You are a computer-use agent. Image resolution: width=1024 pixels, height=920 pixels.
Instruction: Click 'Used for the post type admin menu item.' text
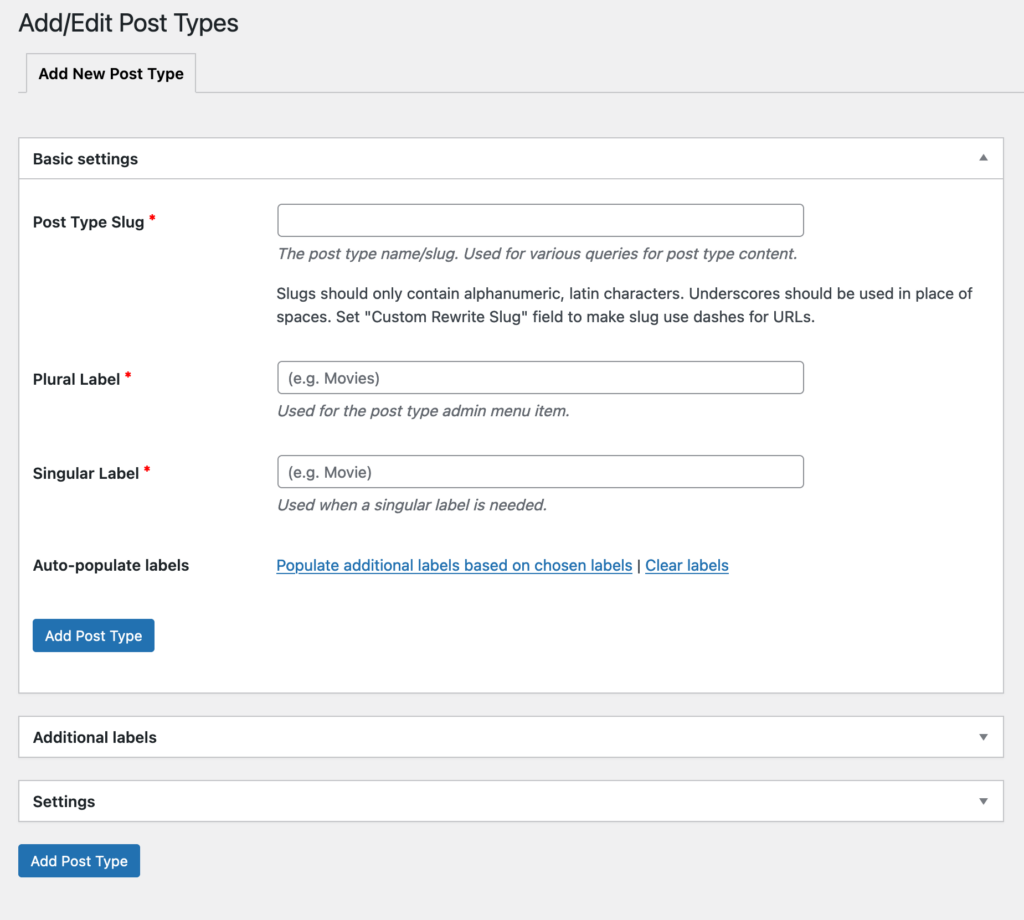click(x=423, y=411)
